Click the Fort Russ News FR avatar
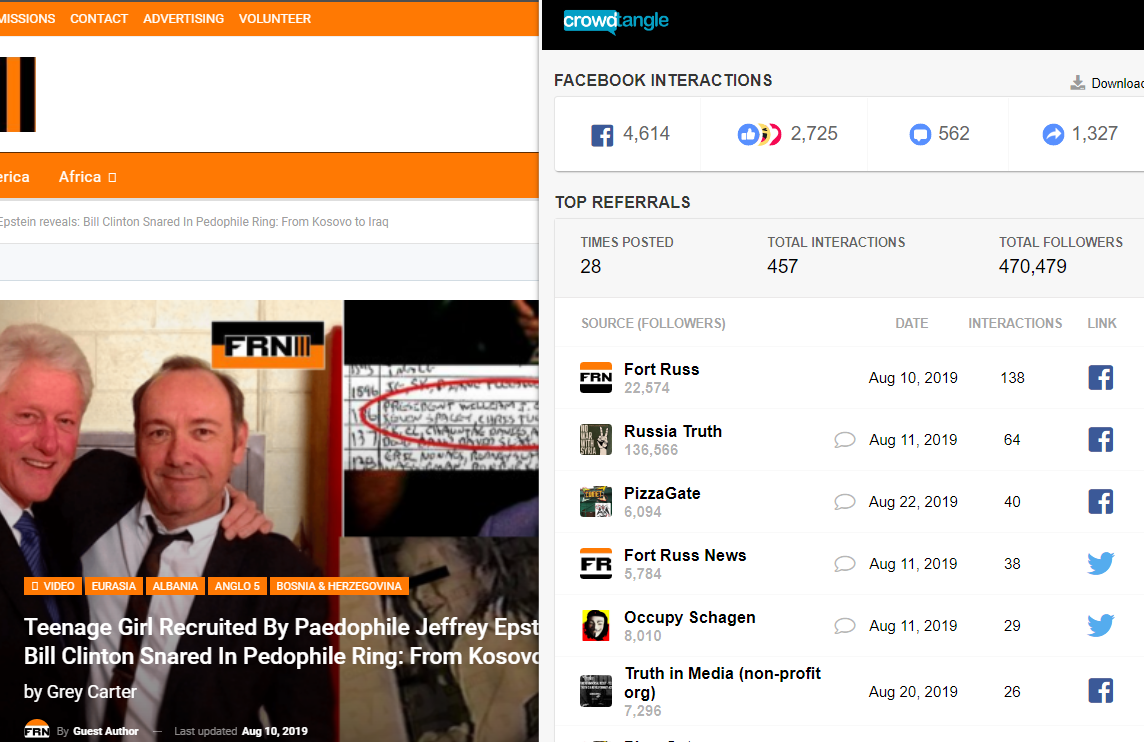 point(596,563)
